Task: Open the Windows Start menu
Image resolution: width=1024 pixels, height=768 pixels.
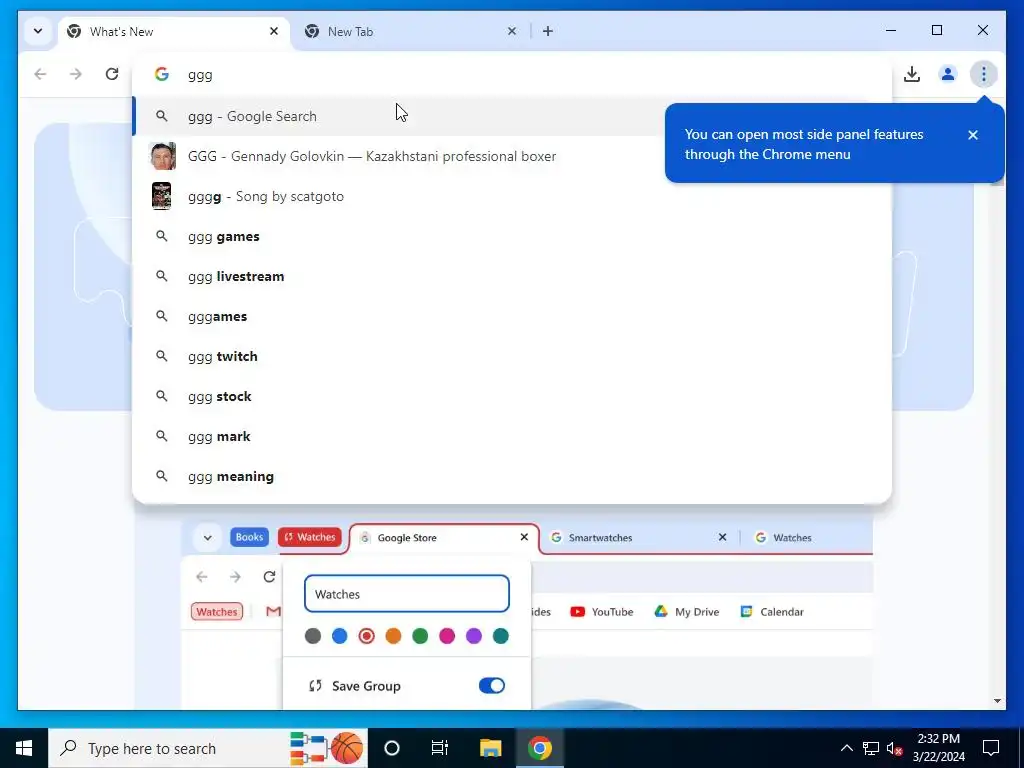Action: click(x=24, y=748)
